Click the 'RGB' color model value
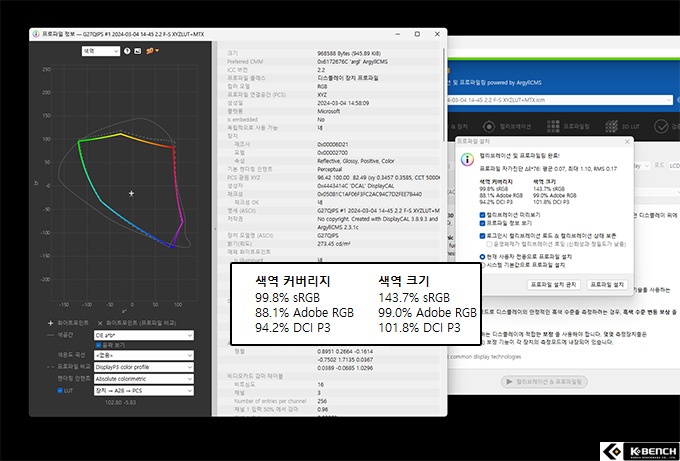Image resolution: width=680 pixels, height=461 pixels. [x=322, y=86]
